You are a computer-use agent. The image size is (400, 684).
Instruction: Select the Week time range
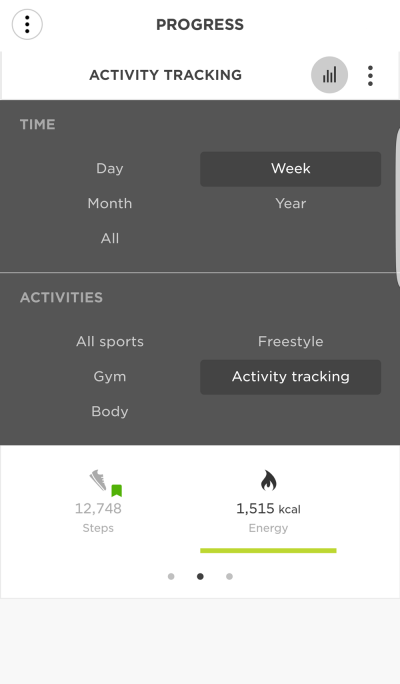click(291, 169)
